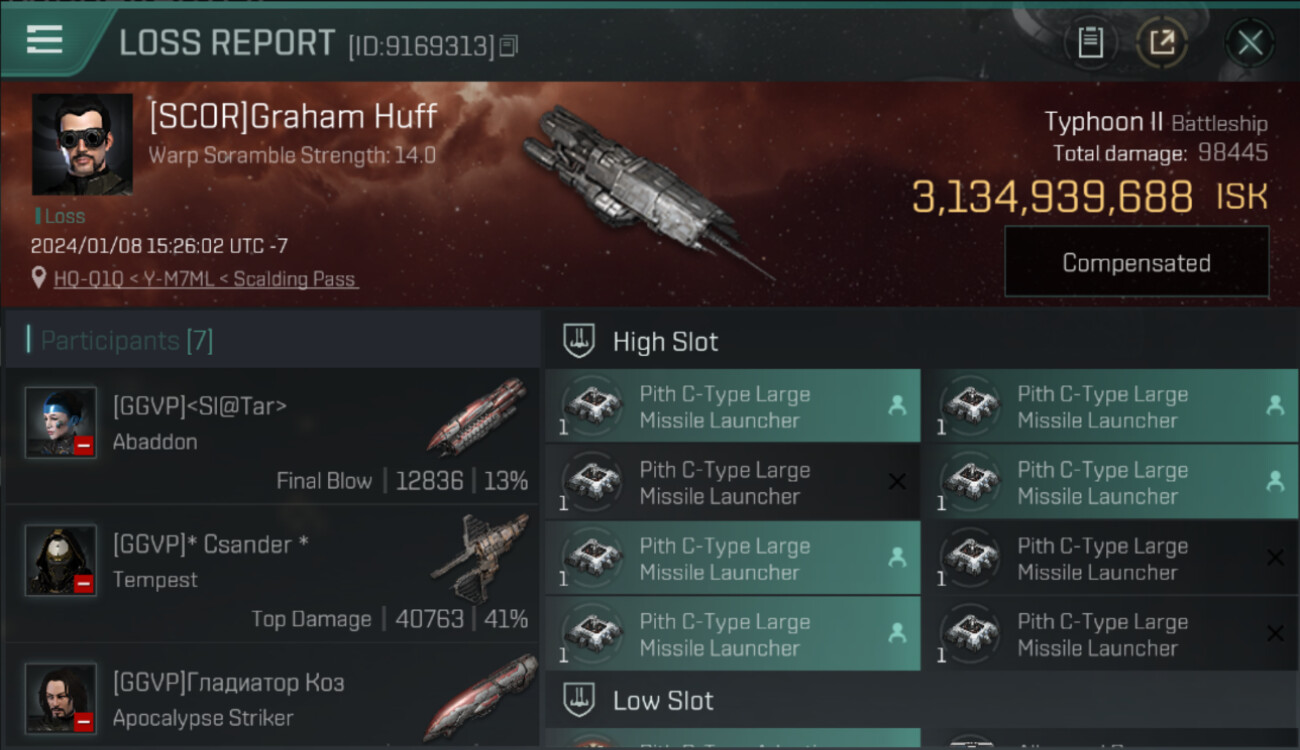1300x750 pixels.
Task: Select the High Slot section header
Action: click(x=665, y=342)
